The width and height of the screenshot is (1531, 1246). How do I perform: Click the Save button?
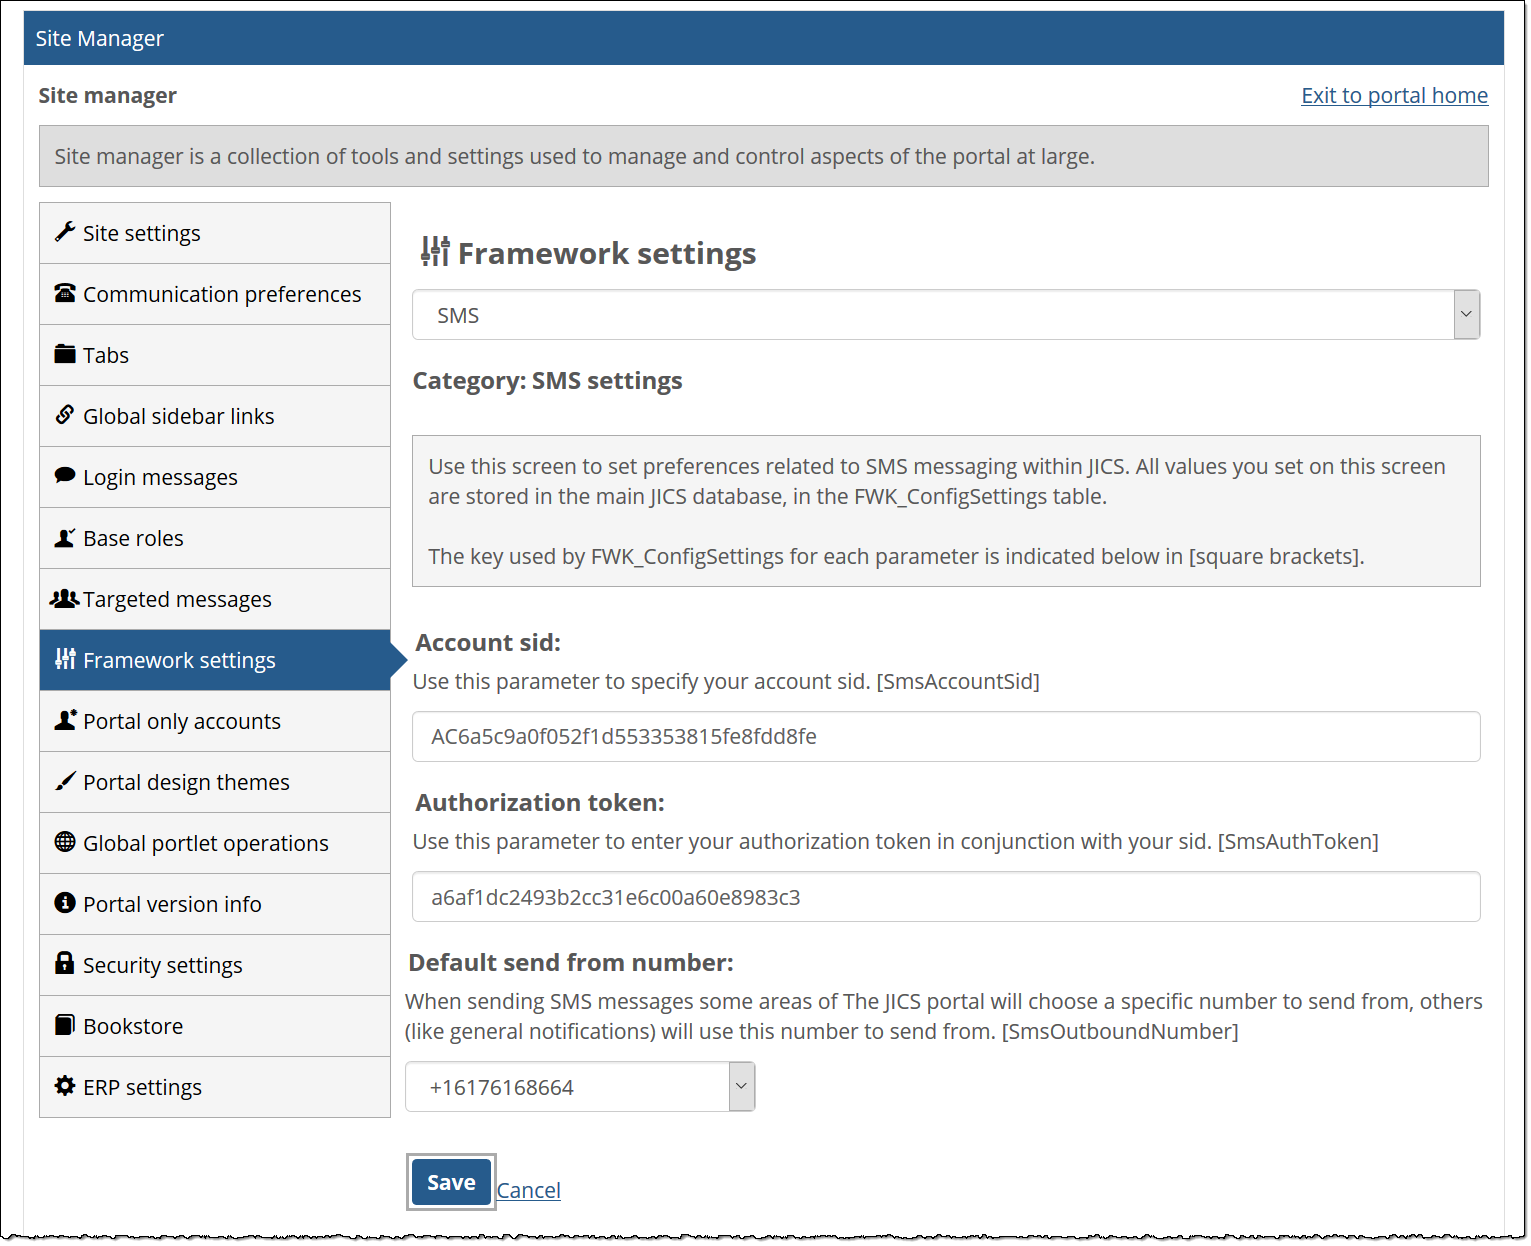pos(451,1182)
